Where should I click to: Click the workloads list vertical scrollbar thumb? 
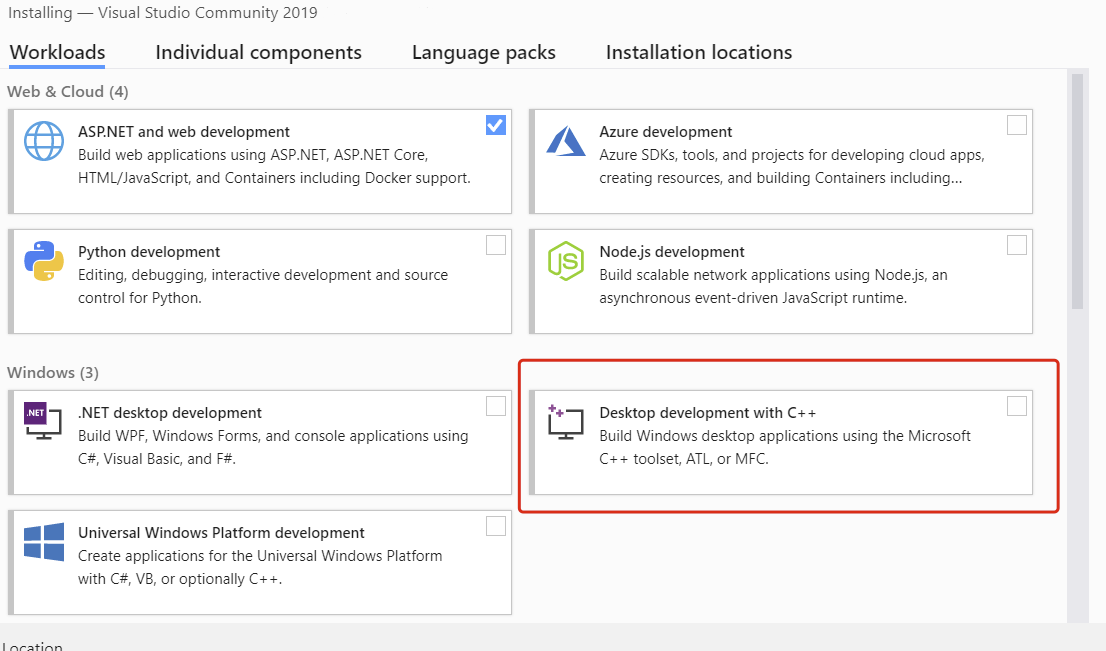(x=1077, y=190)
